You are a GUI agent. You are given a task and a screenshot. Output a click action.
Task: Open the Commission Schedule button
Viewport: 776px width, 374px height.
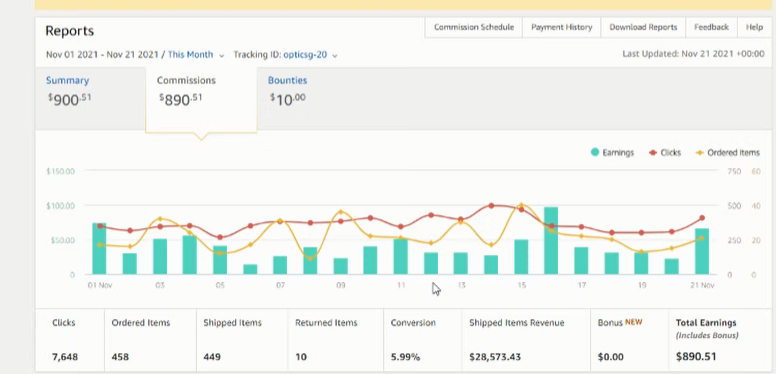click(x=474, y=27)
